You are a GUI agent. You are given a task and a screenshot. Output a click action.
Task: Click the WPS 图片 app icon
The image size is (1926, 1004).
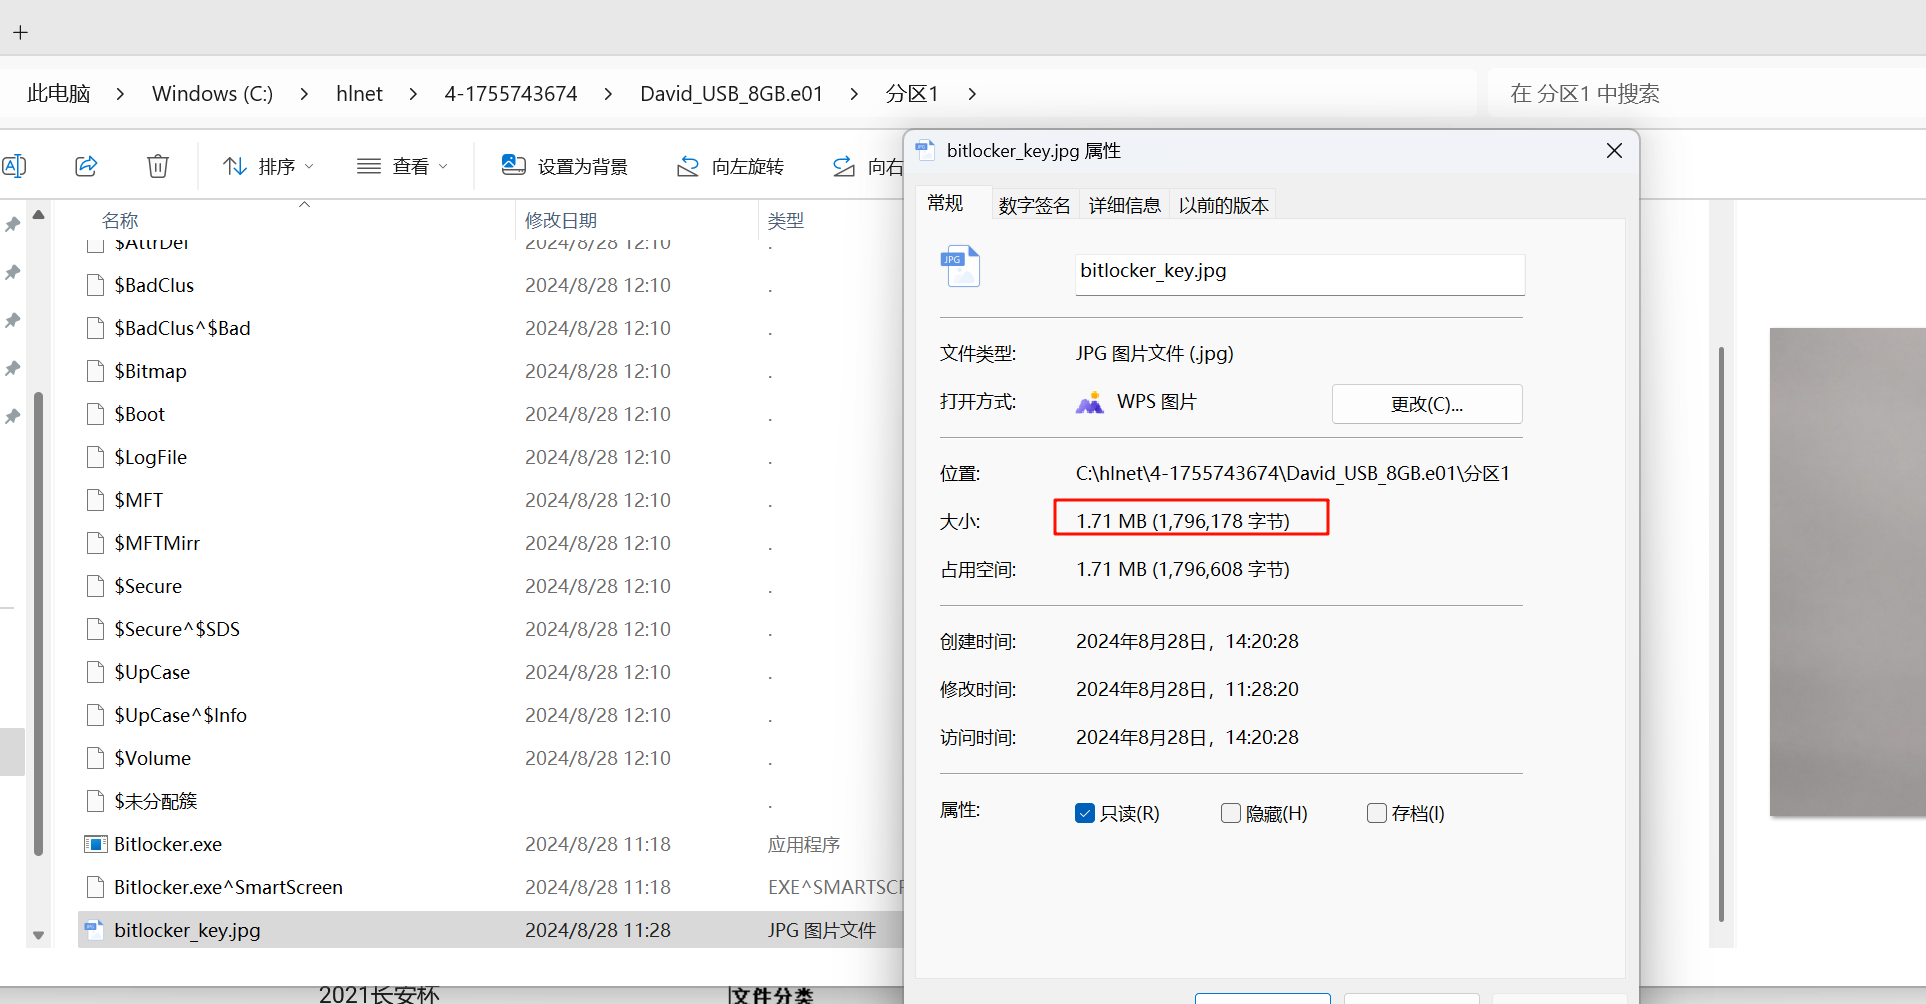1089,403
